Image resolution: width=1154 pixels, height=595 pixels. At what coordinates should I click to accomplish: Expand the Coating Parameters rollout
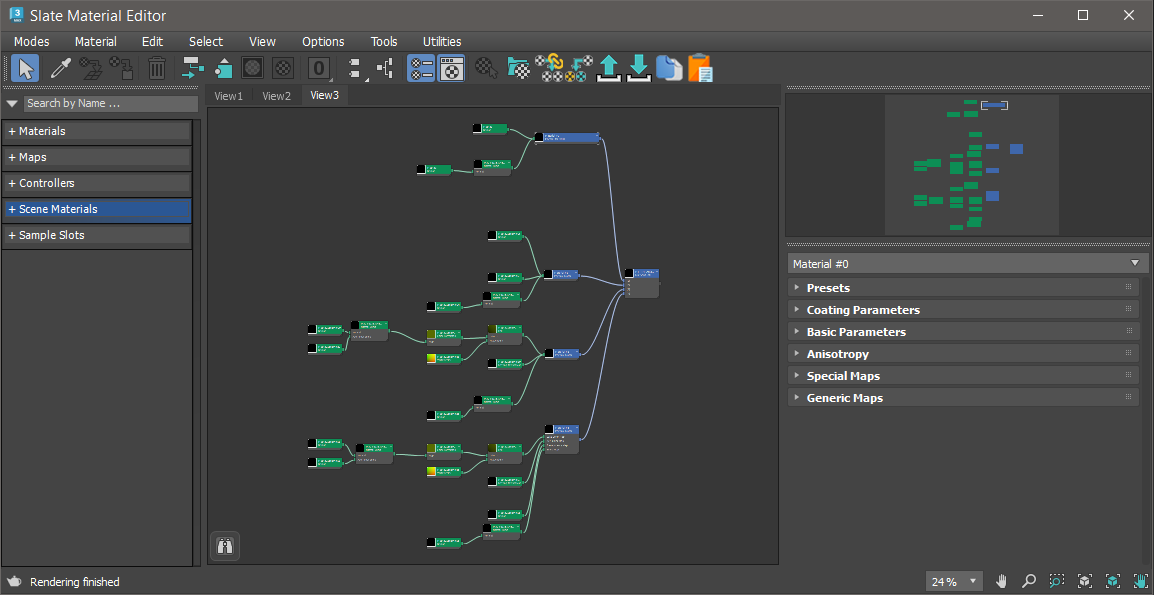click(x=863, y=310)
